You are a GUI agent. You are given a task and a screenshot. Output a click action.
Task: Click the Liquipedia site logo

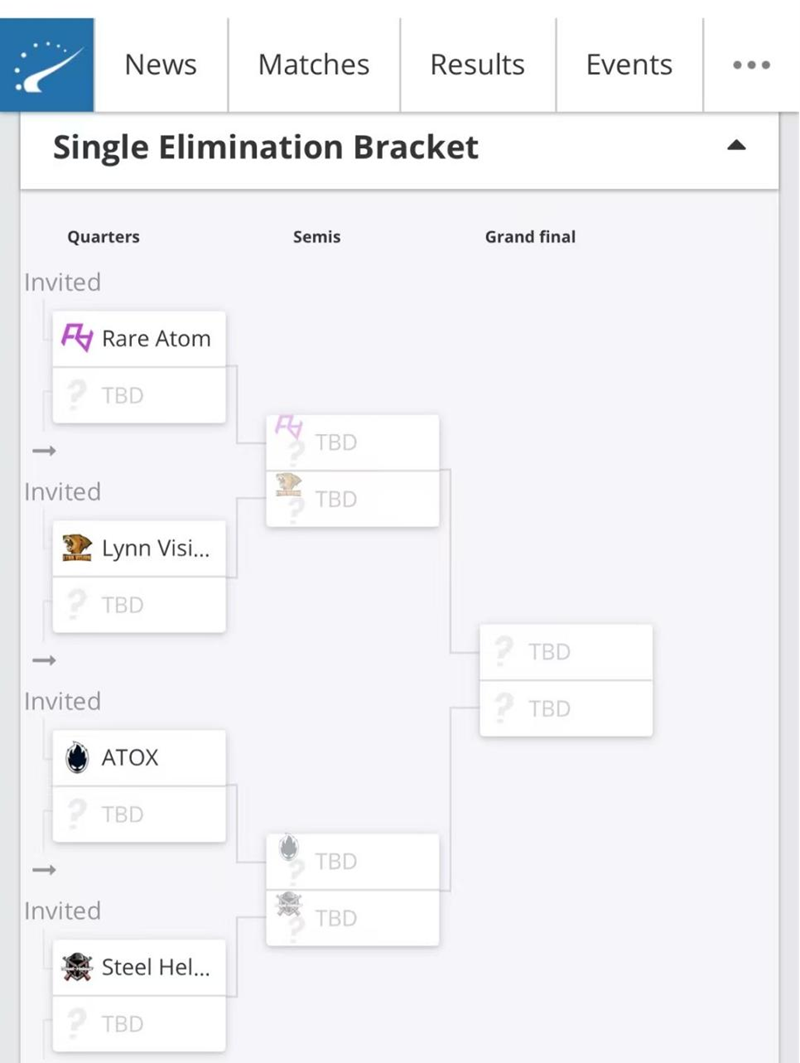point(46,63)
